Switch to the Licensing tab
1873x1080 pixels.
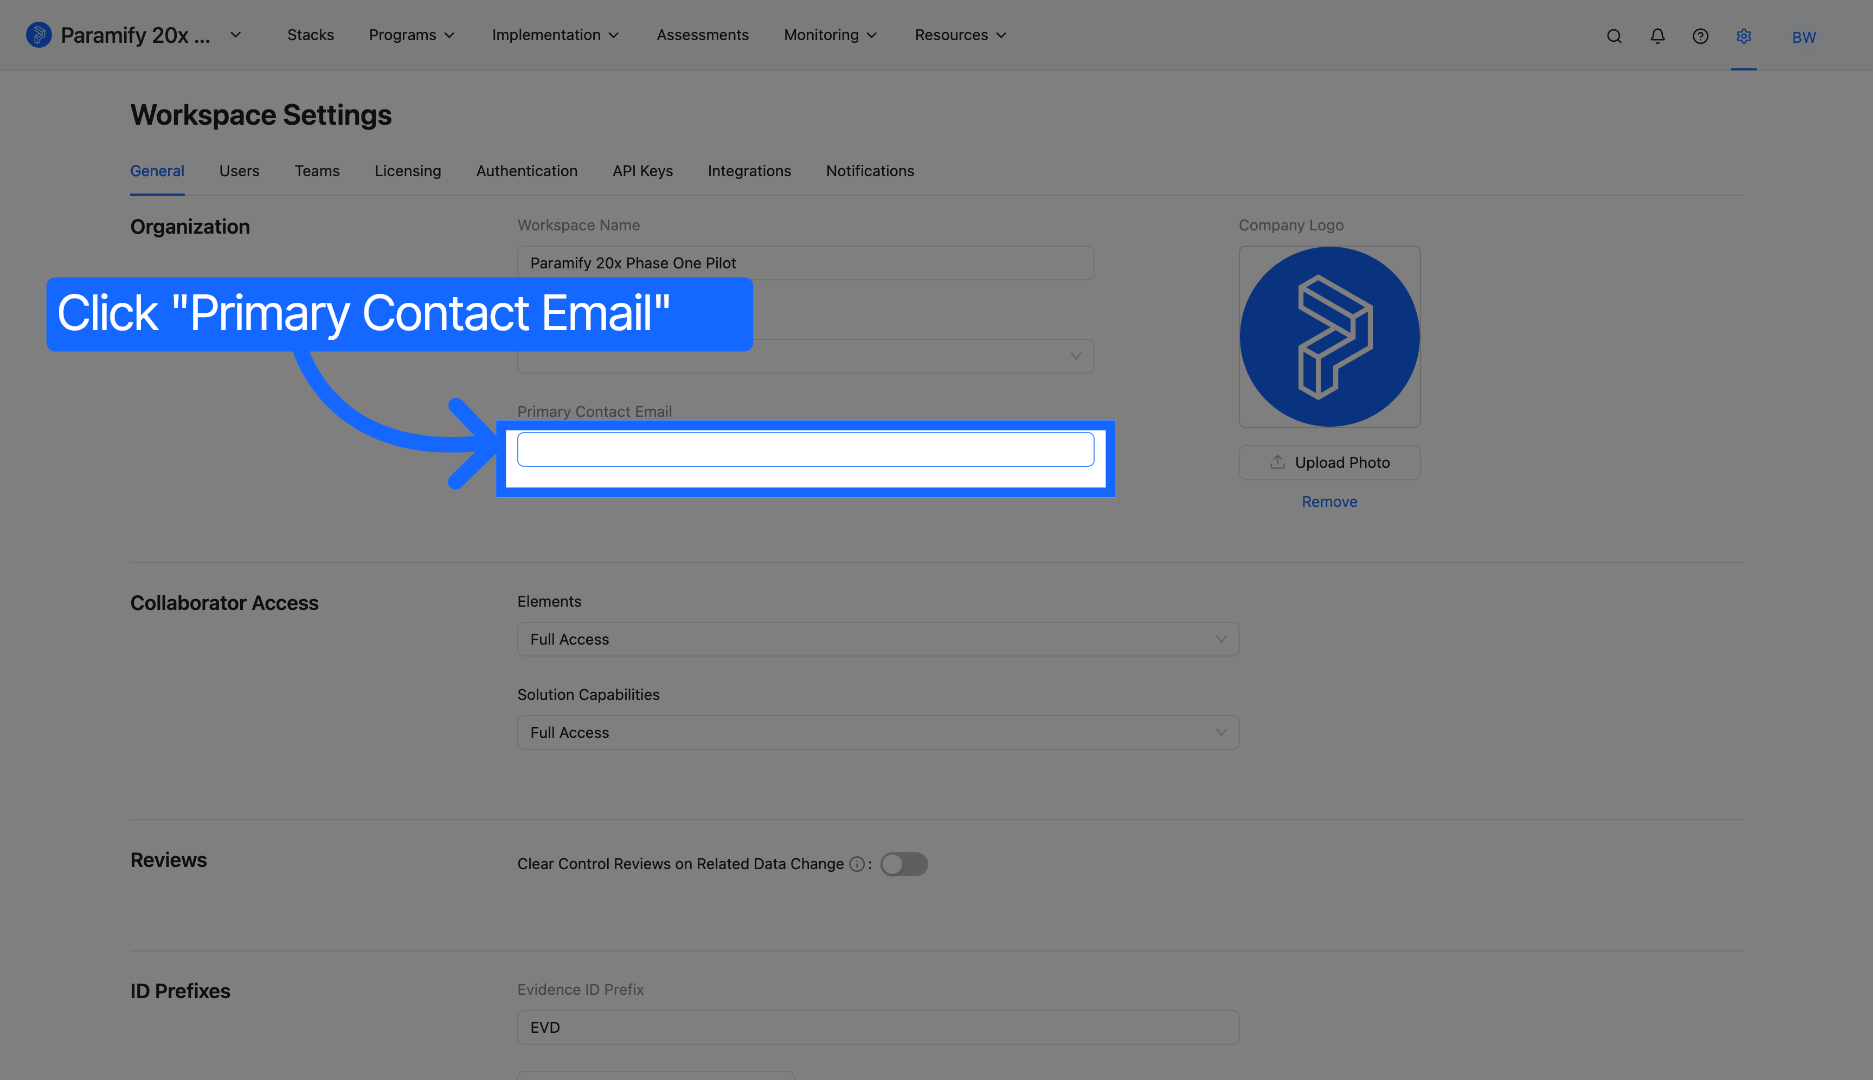408,171
